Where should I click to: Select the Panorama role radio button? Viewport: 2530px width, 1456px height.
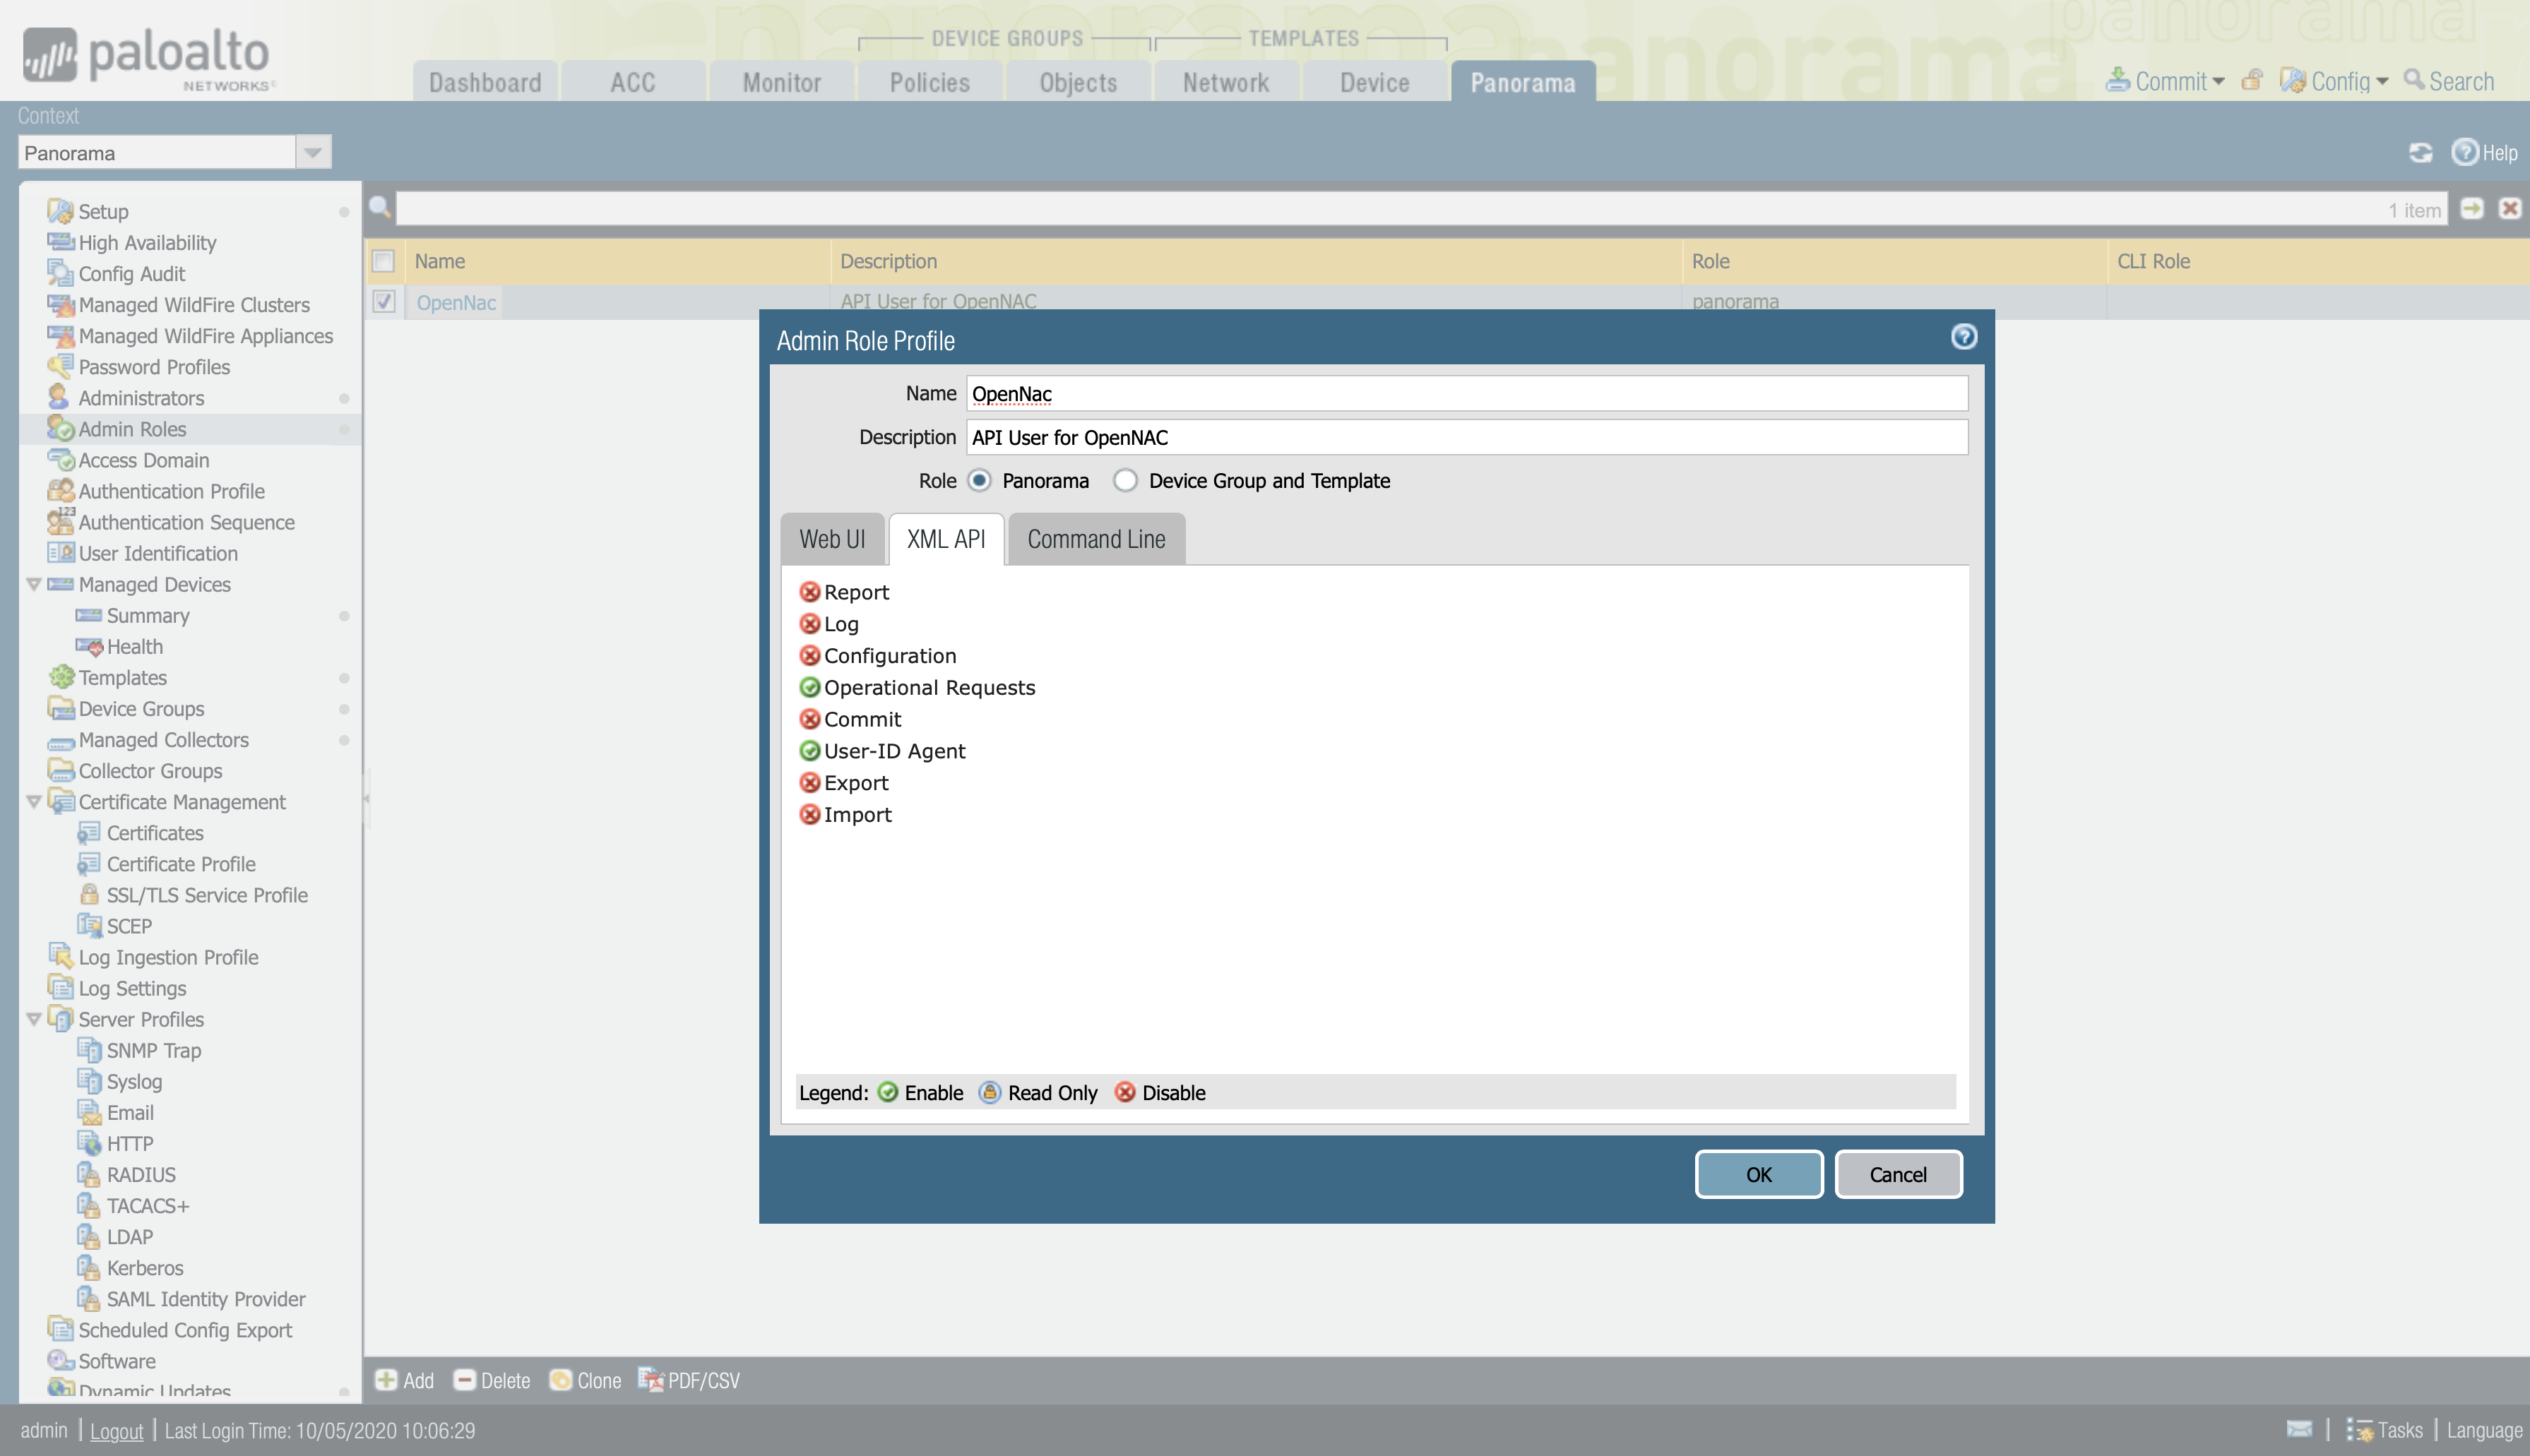tap(979, 481)
